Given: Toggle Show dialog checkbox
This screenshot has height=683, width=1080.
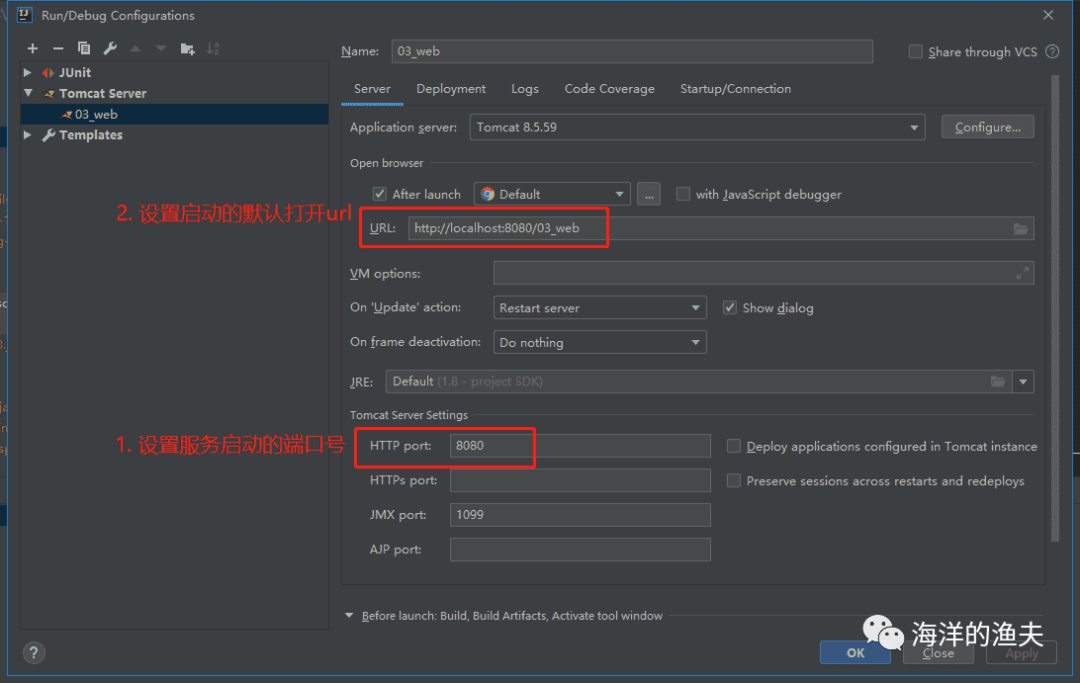Looking at the screenshot, I should pyautogui.click(x=729, y=308).
